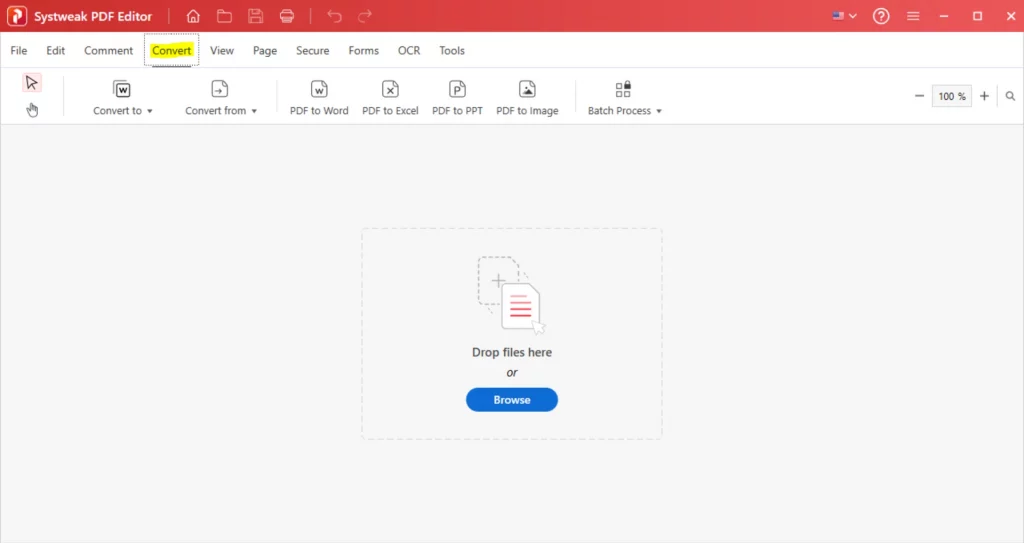The width and height of the screenshot is (1024, 543).
Task: Click the Home icon in title bar
Action: click(x=193, y=16)
